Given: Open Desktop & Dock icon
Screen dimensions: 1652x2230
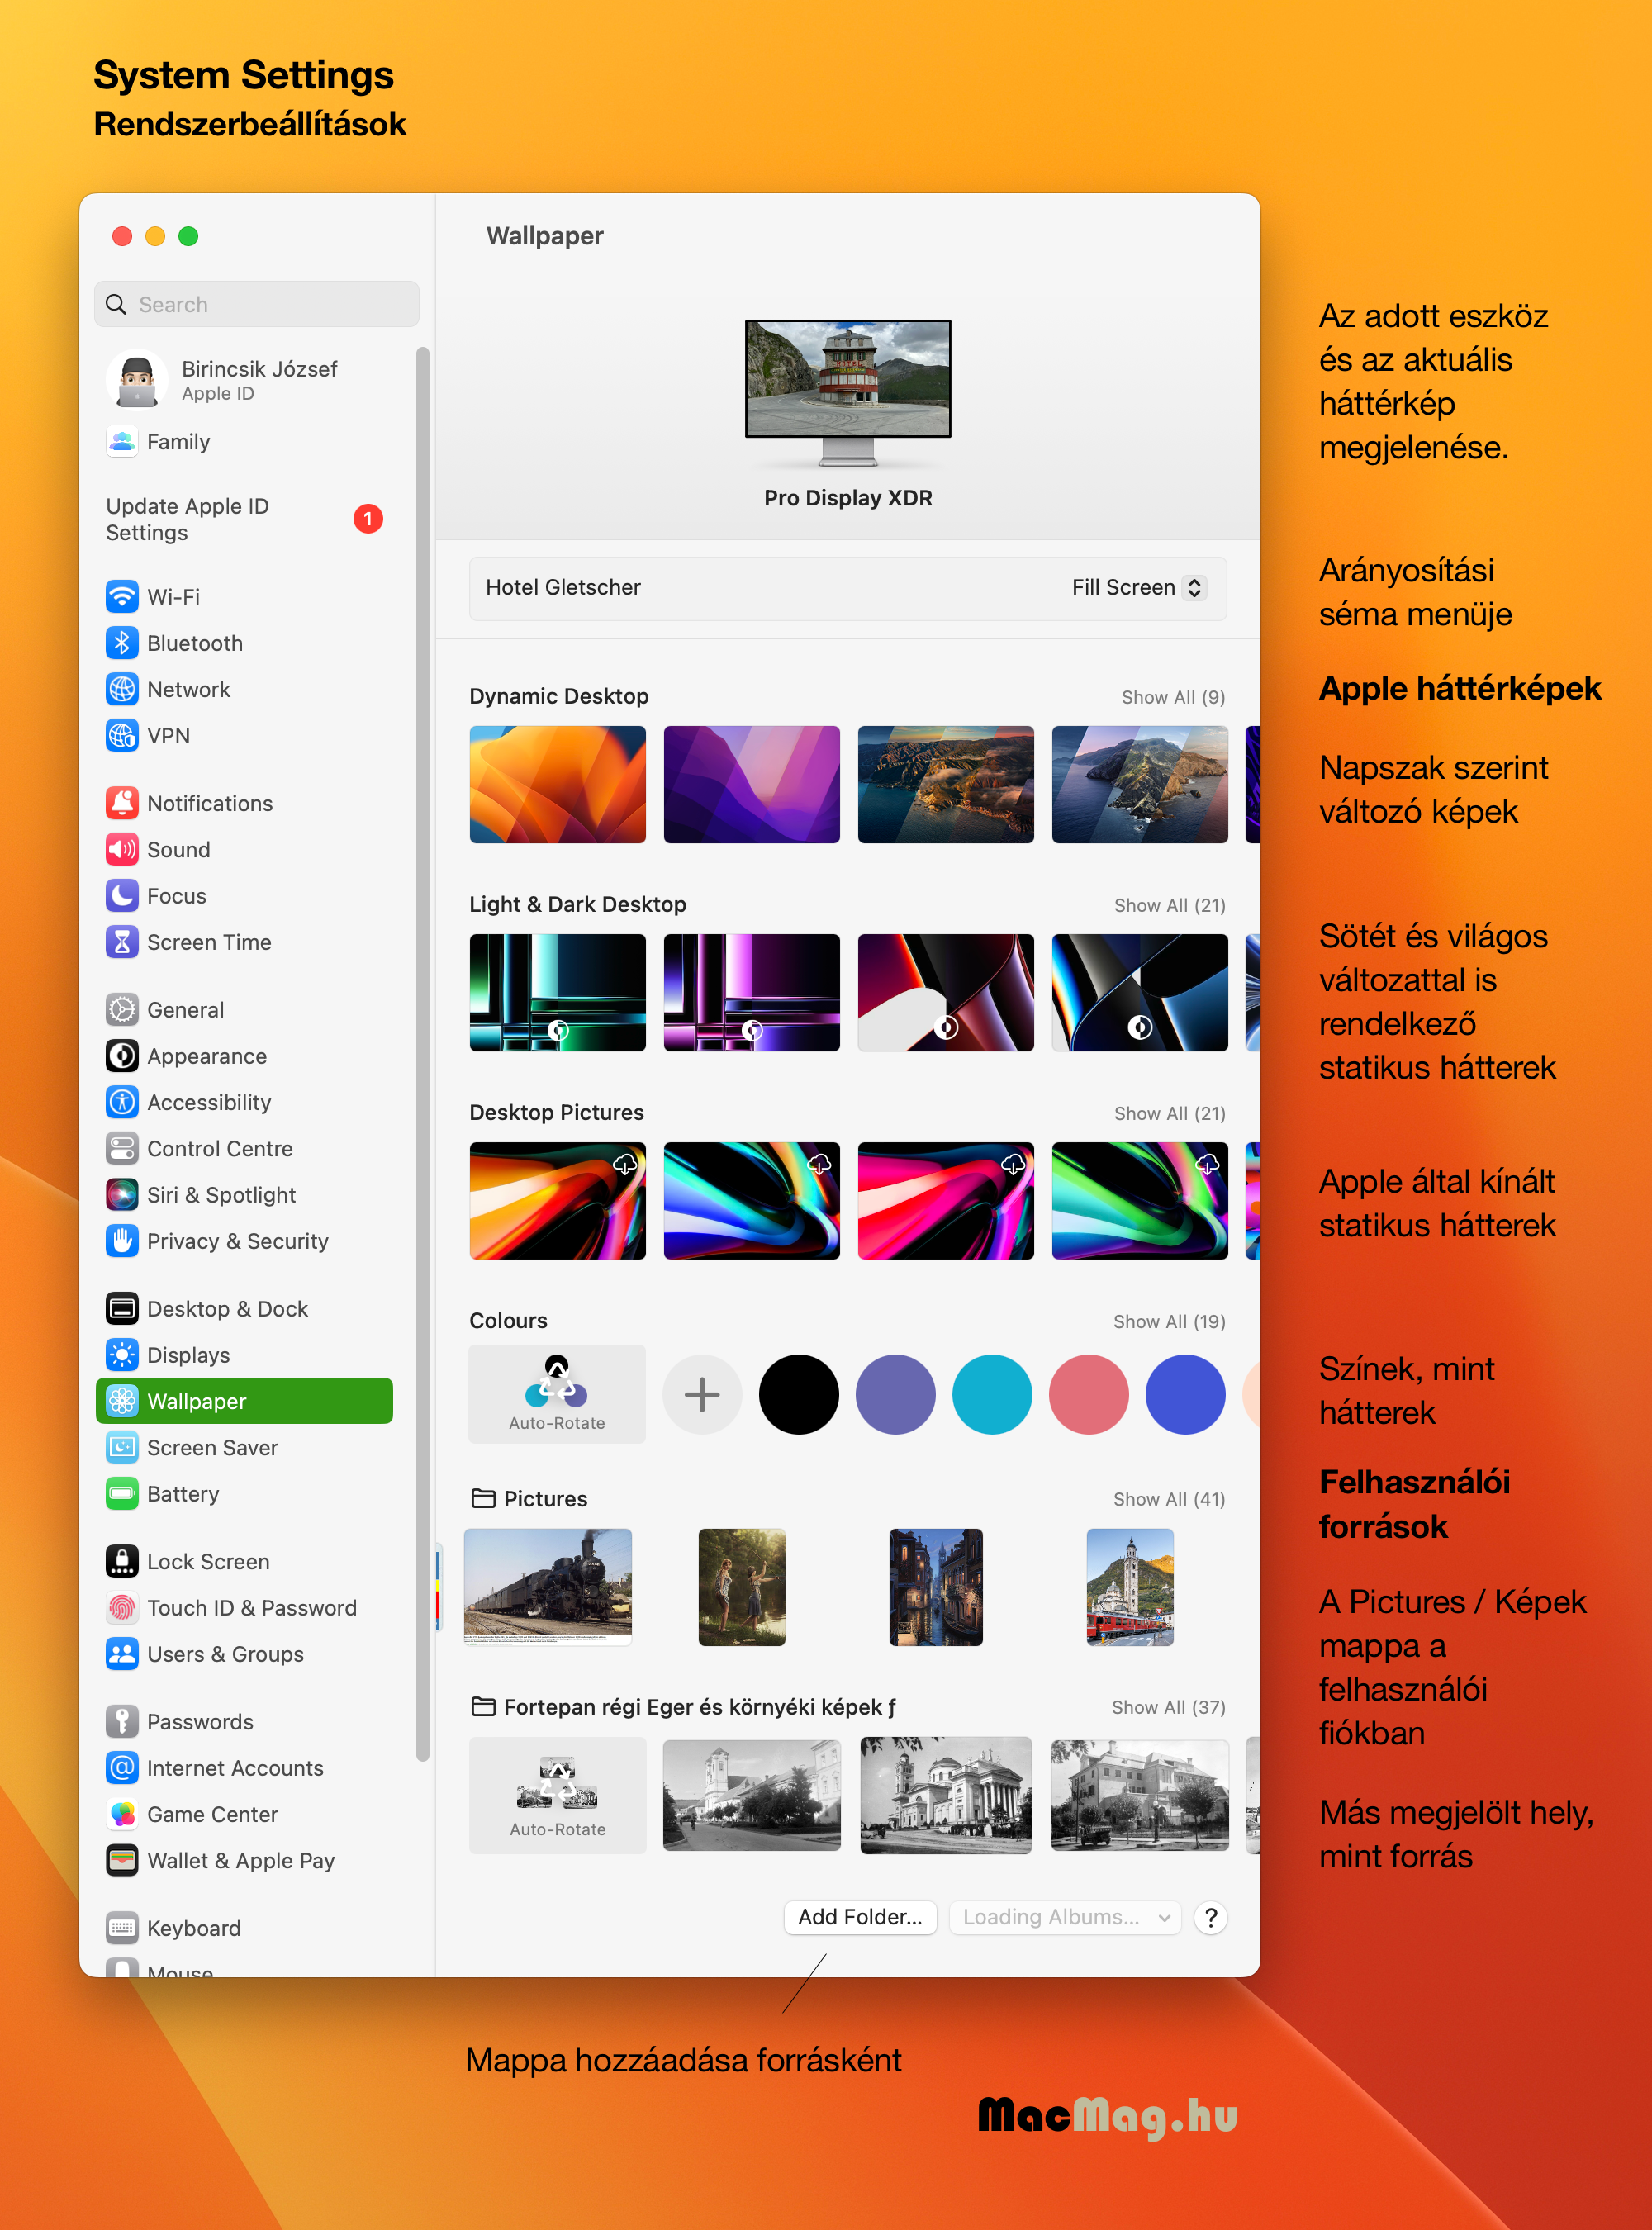Looking at the screenshot, I should 122,1309.
